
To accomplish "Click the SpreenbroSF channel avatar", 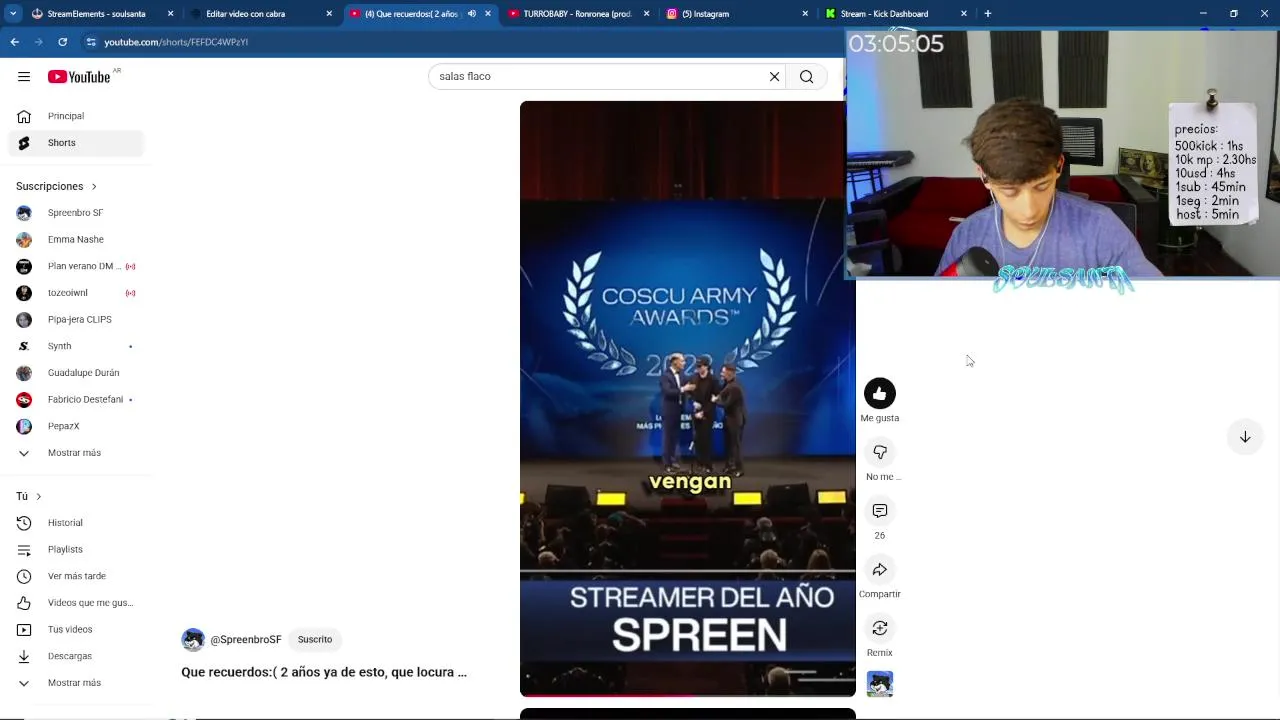I will [x=193, y=640].
